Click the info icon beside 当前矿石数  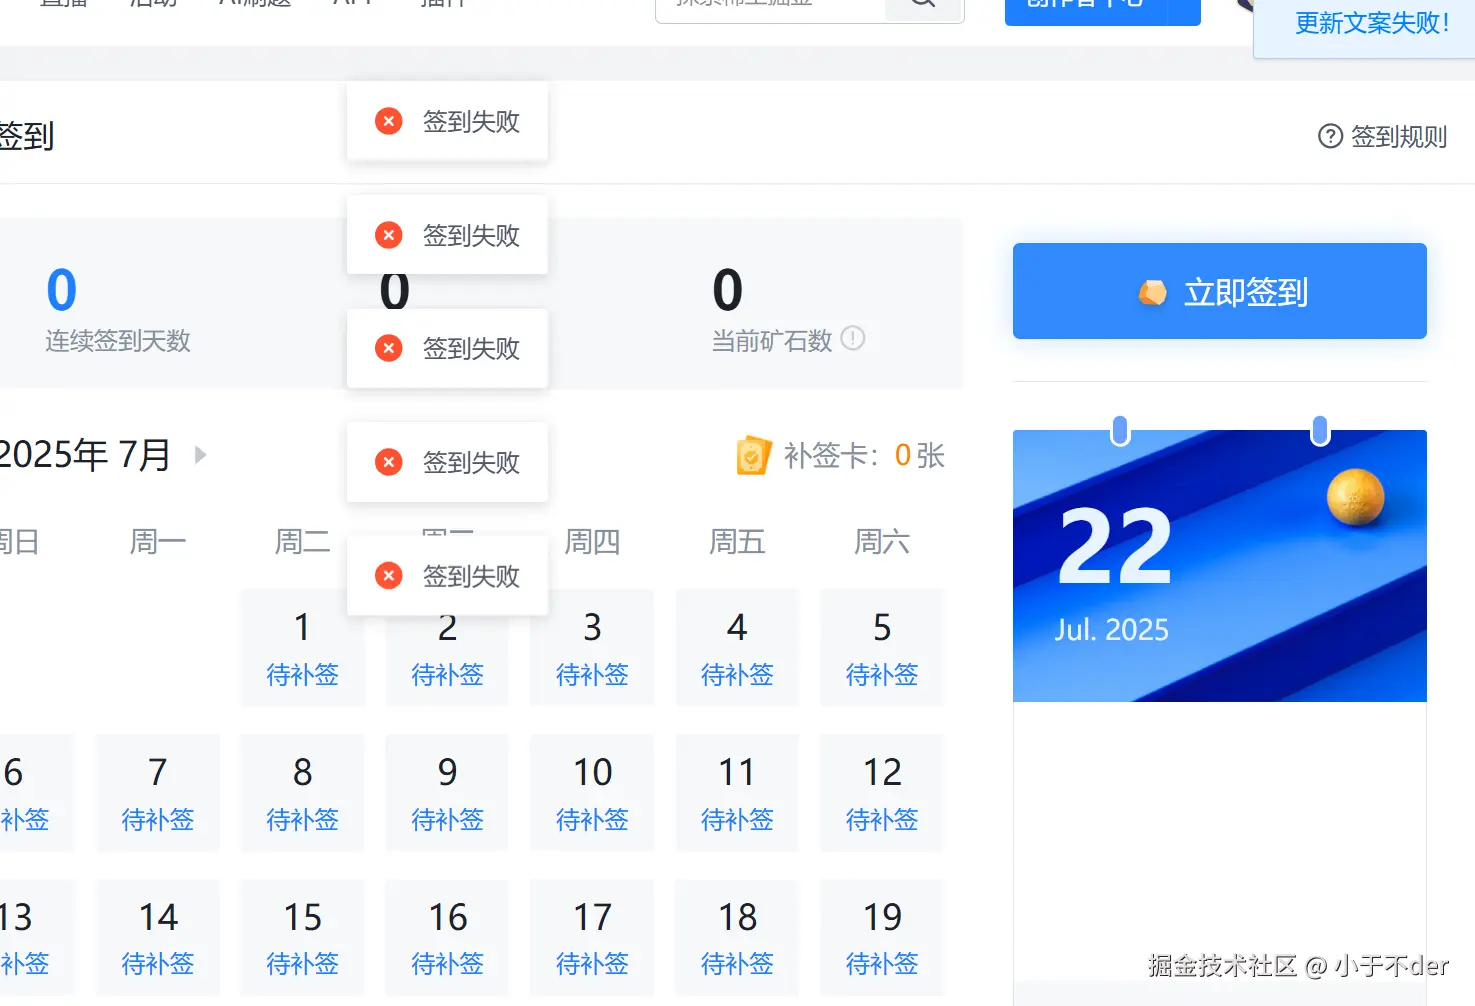coord(853,339)
